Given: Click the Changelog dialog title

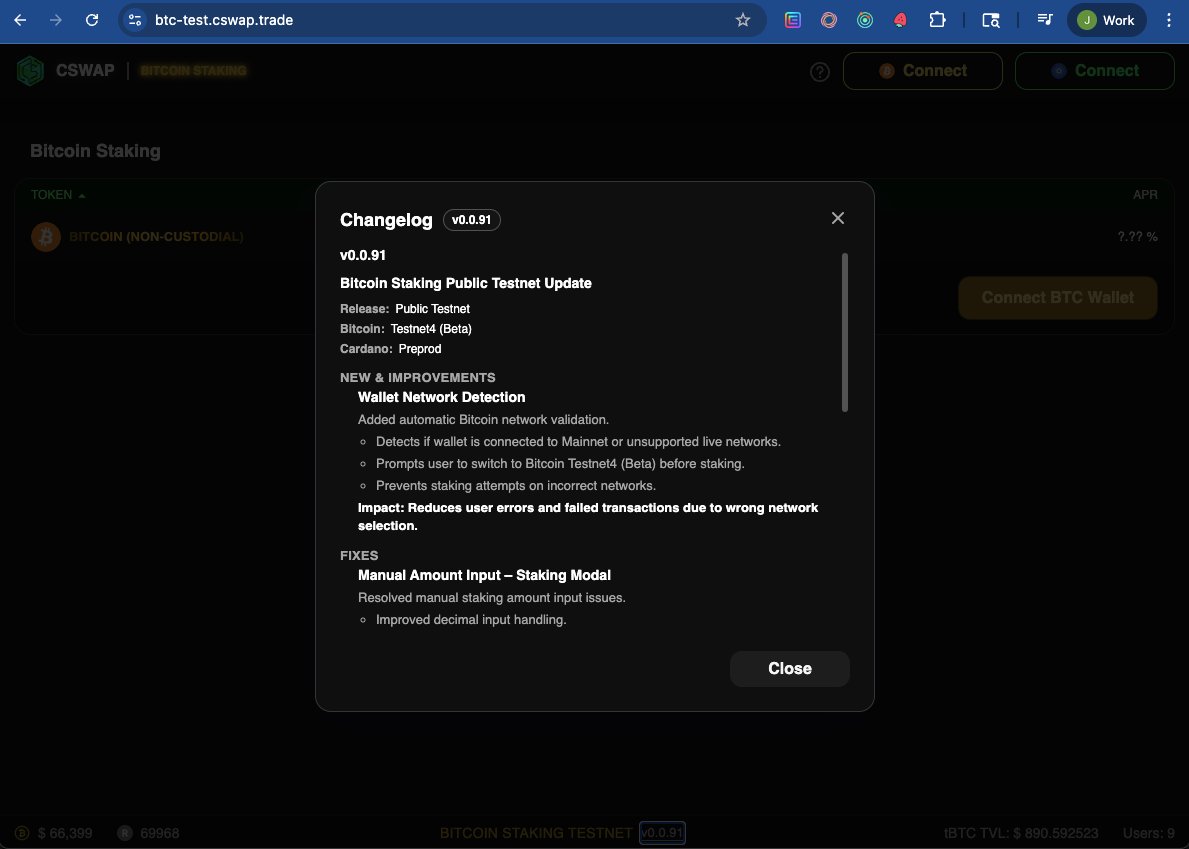Looking at the screenshot, I should point(386,220).
